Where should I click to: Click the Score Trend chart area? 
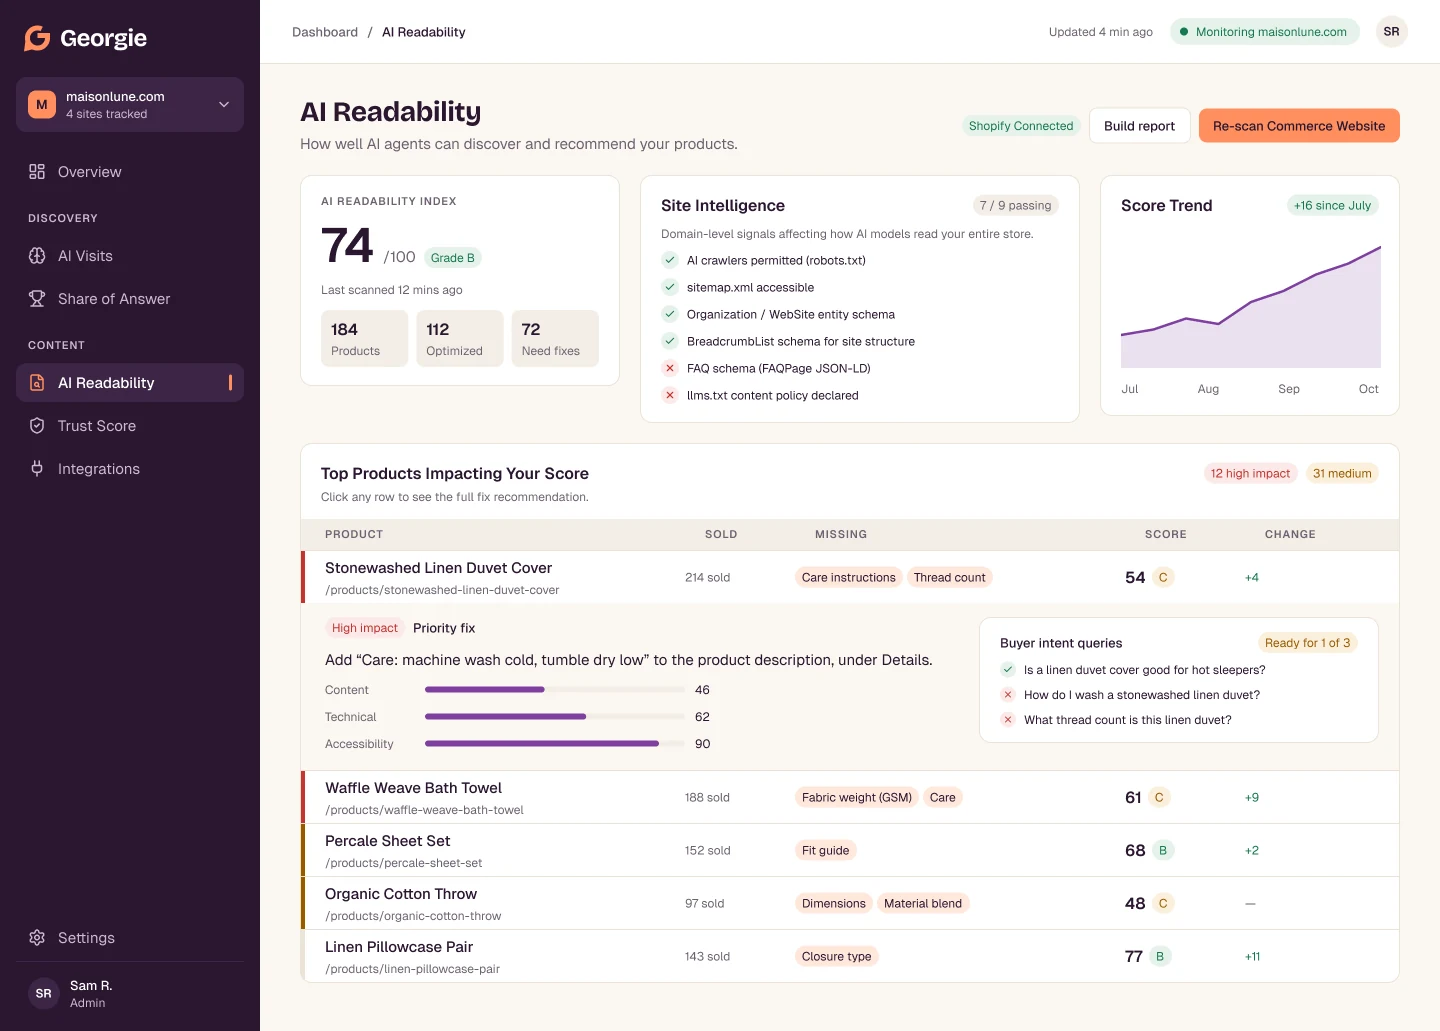pyautogui.click(x=1250, y=306)
